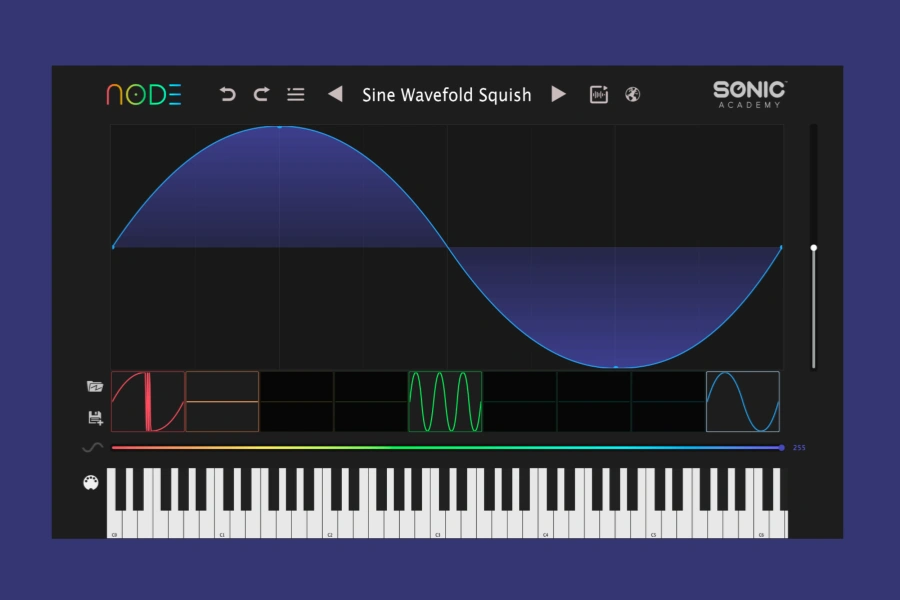Play the C1 key on keyboard
Viewport: 900px width, 600px height.
[x=222, y=524]
